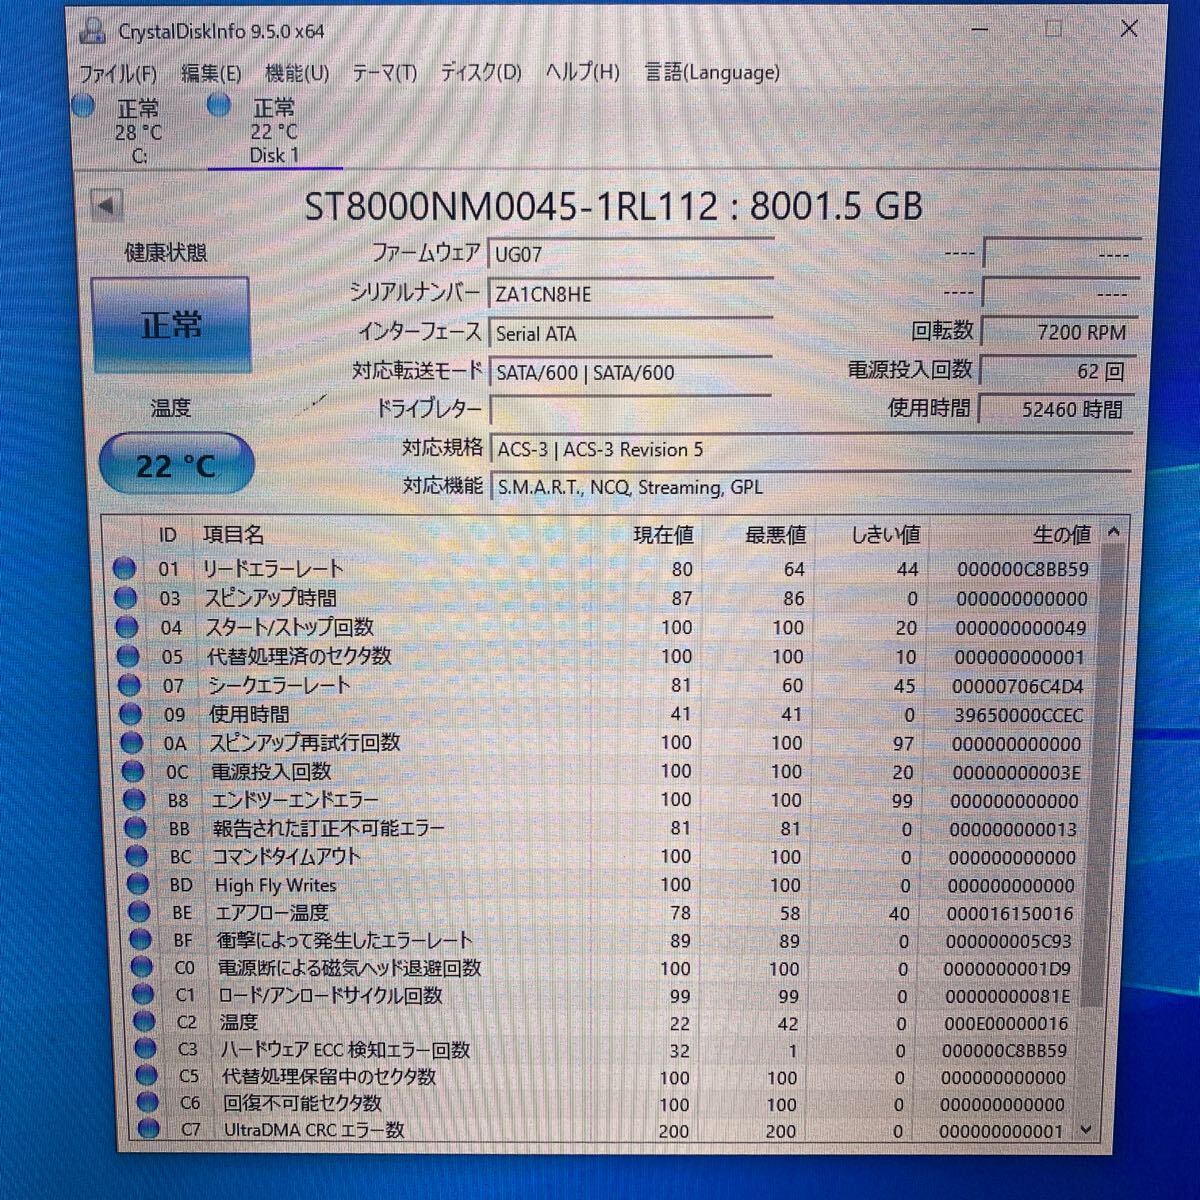Image resolution: width=1200 pixels, height=1200 pixels.
Task: Click status icon for C2 温度
Action: pos(144,1022)
